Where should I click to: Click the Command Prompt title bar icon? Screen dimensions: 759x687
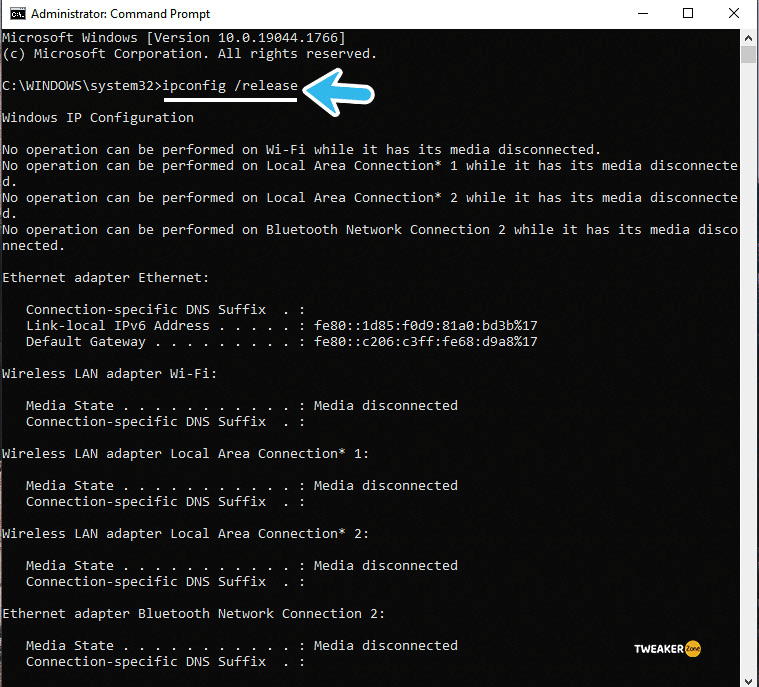17,14
